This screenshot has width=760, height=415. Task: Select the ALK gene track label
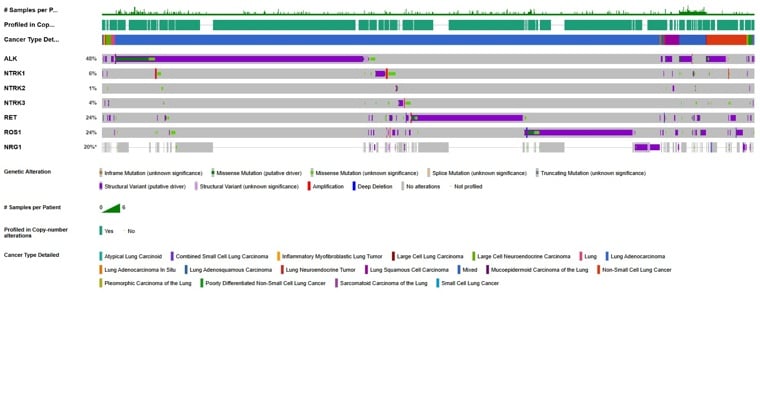point(11,59)
